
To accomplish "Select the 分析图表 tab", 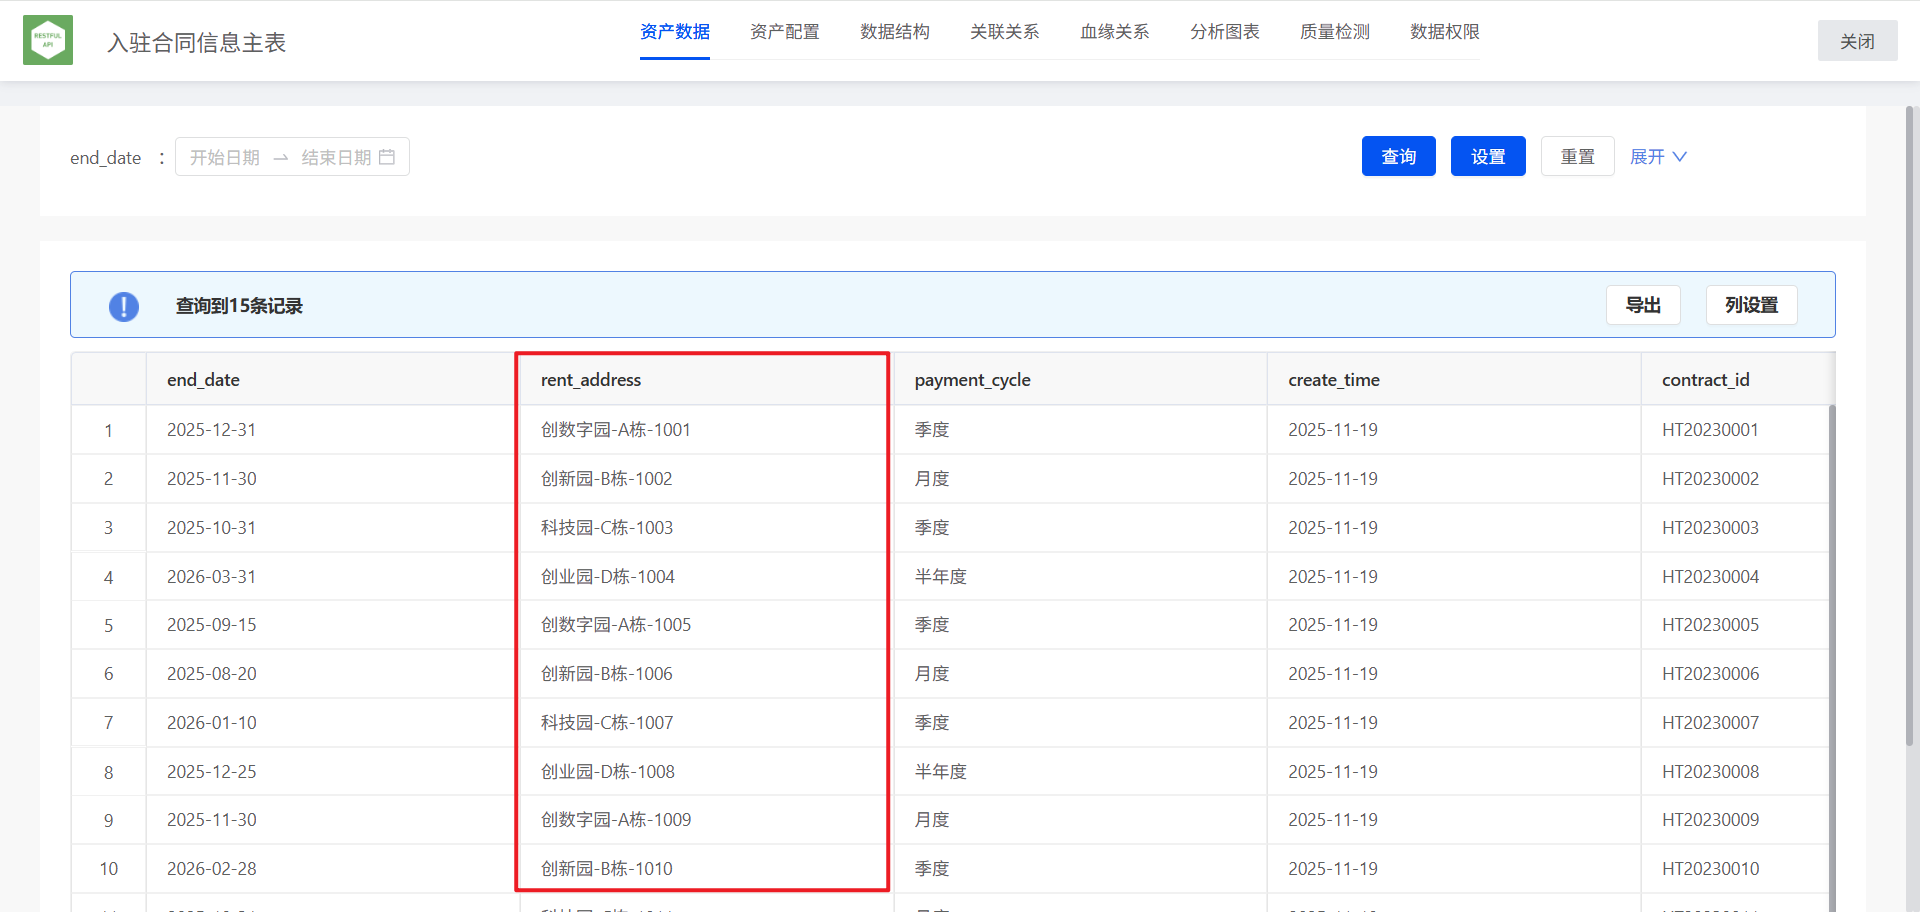I will click(1224, 32).
